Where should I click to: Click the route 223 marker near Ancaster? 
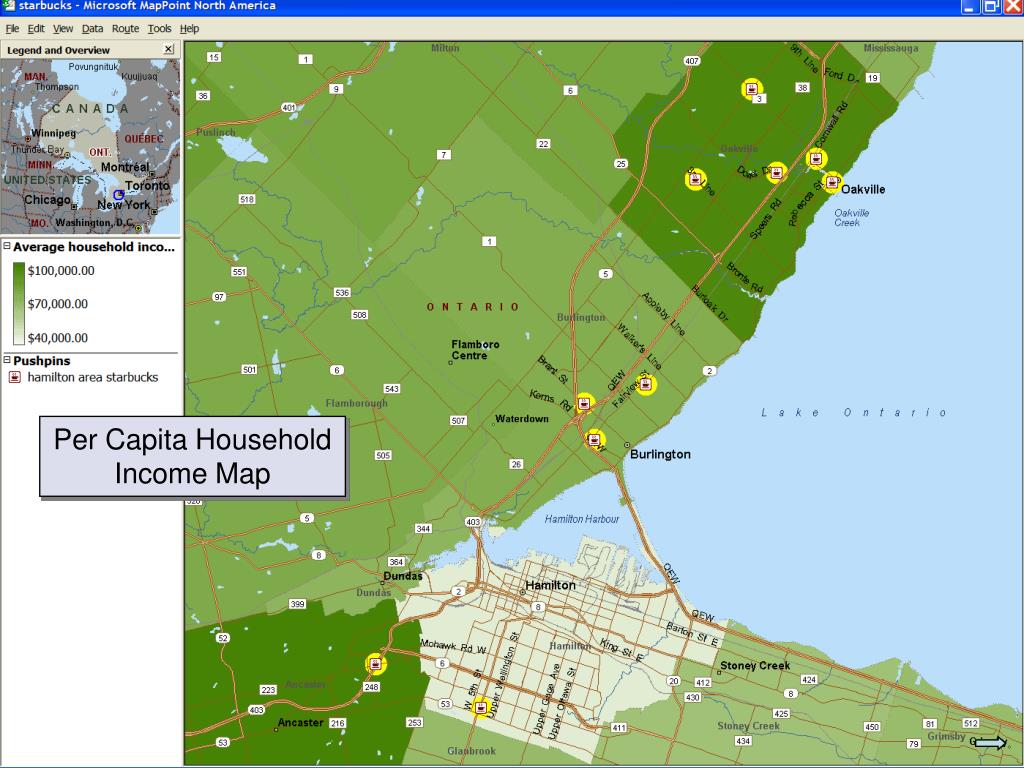pyautogui.click(x=268, y=690)
